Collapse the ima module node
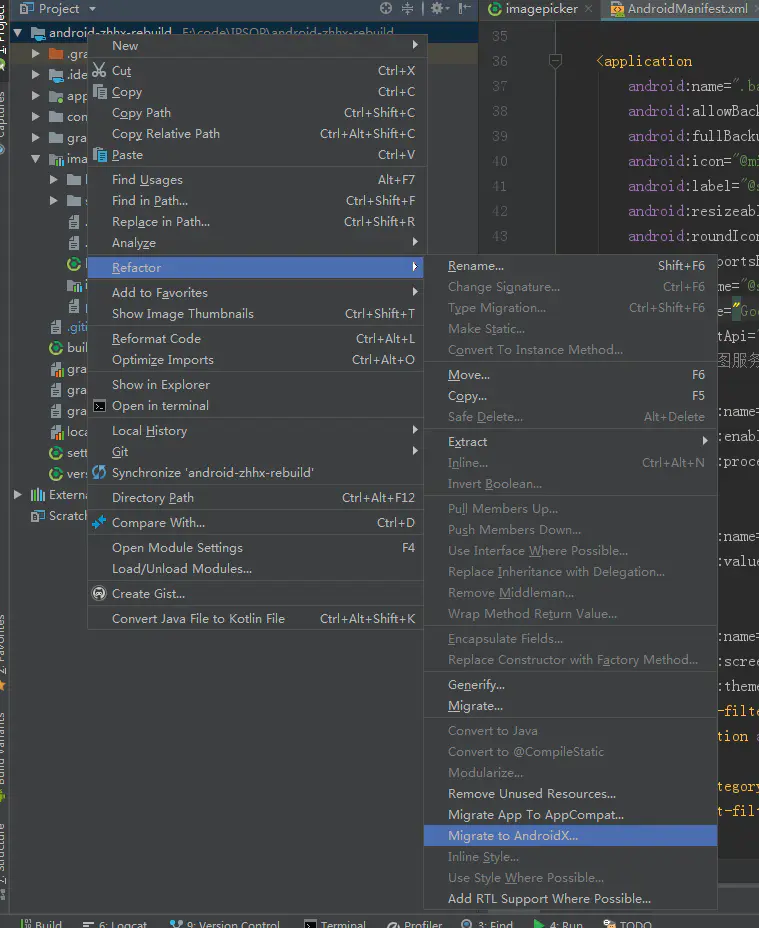 (36, 159)
